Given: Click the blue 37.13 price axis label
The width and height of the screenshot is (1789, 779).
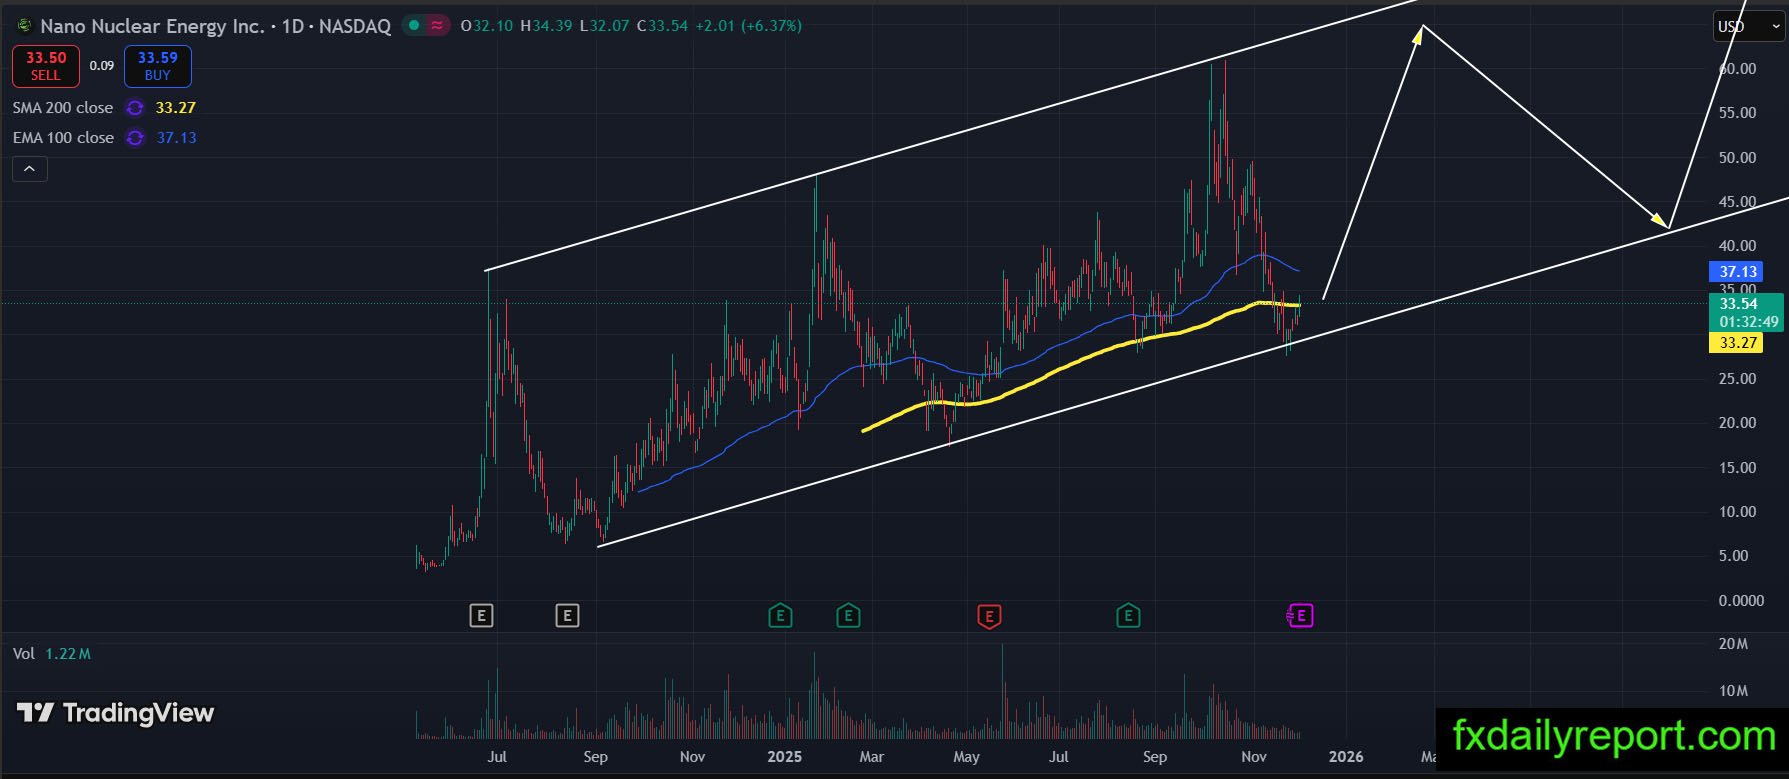Looking at the screenshot, I should point(1738,272).
